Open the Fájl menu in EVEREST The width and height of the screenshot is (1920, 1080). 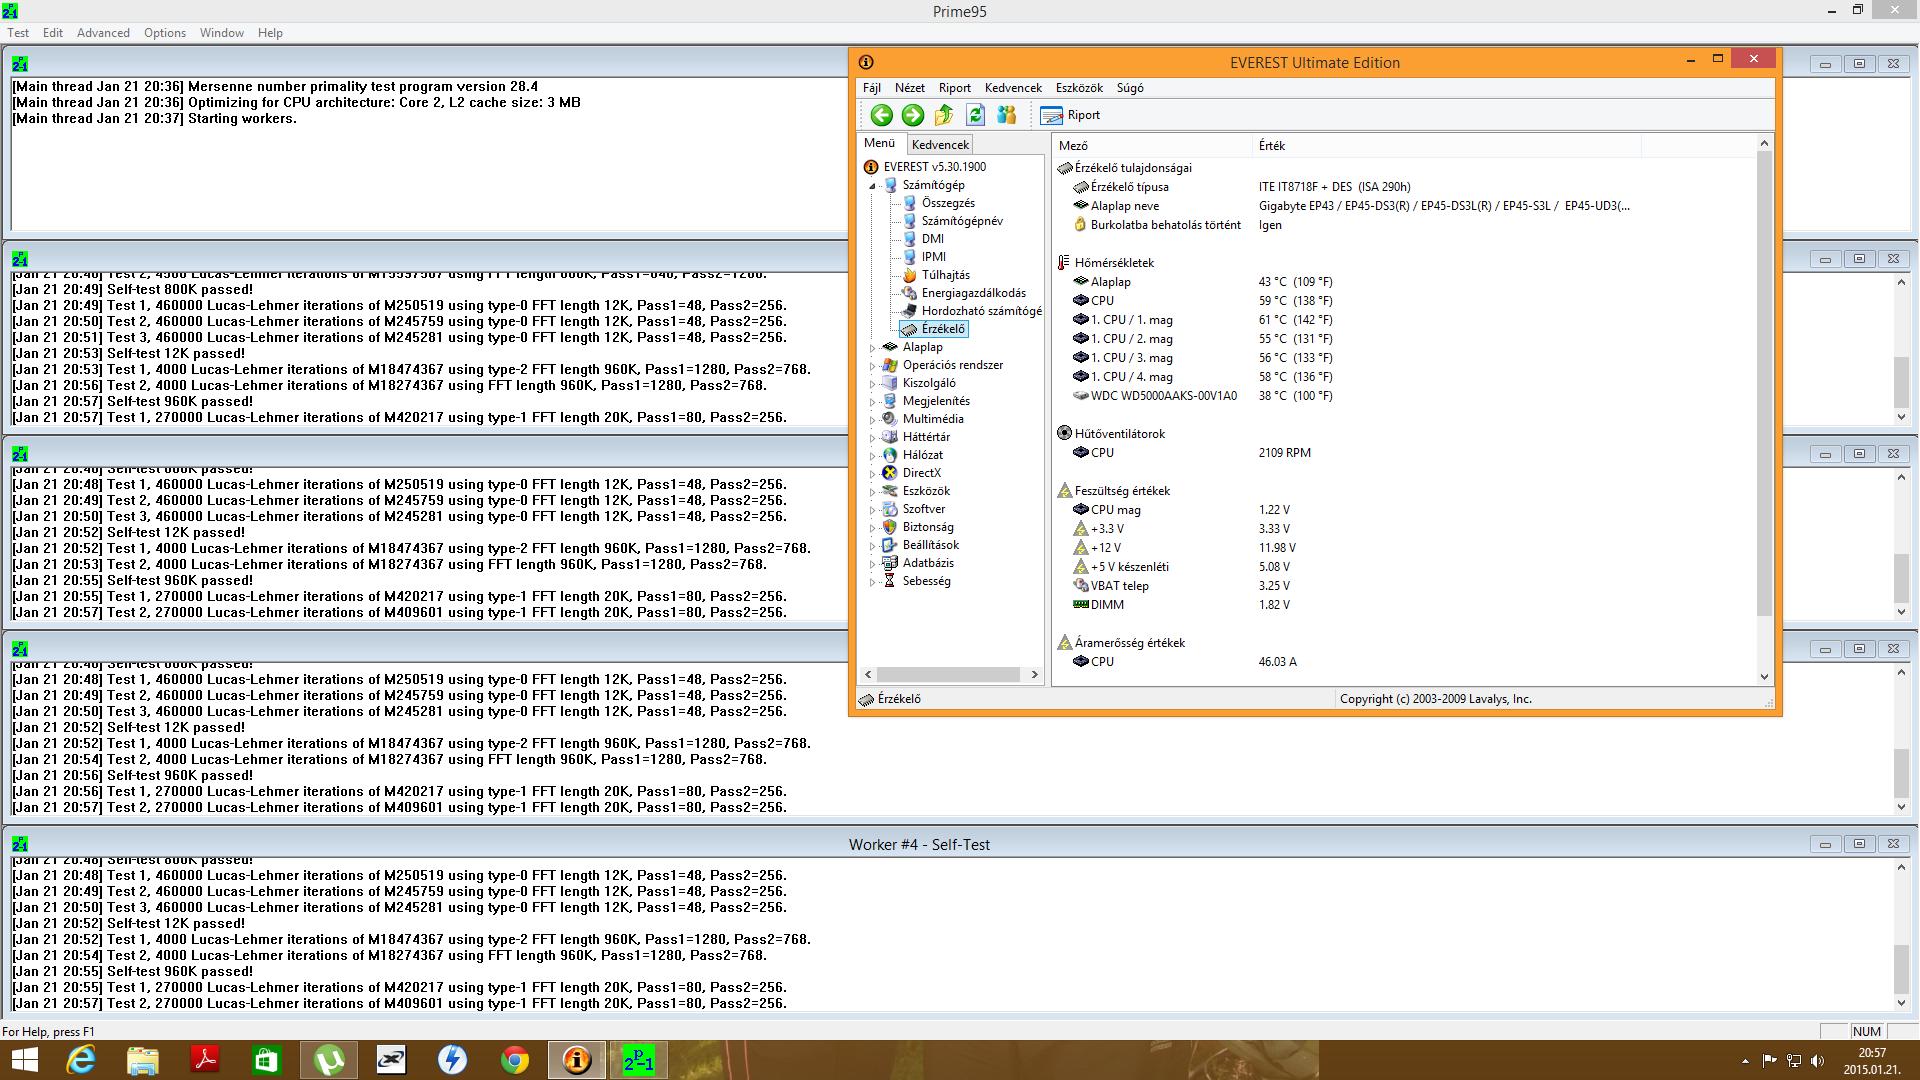(x=872, y=88)
